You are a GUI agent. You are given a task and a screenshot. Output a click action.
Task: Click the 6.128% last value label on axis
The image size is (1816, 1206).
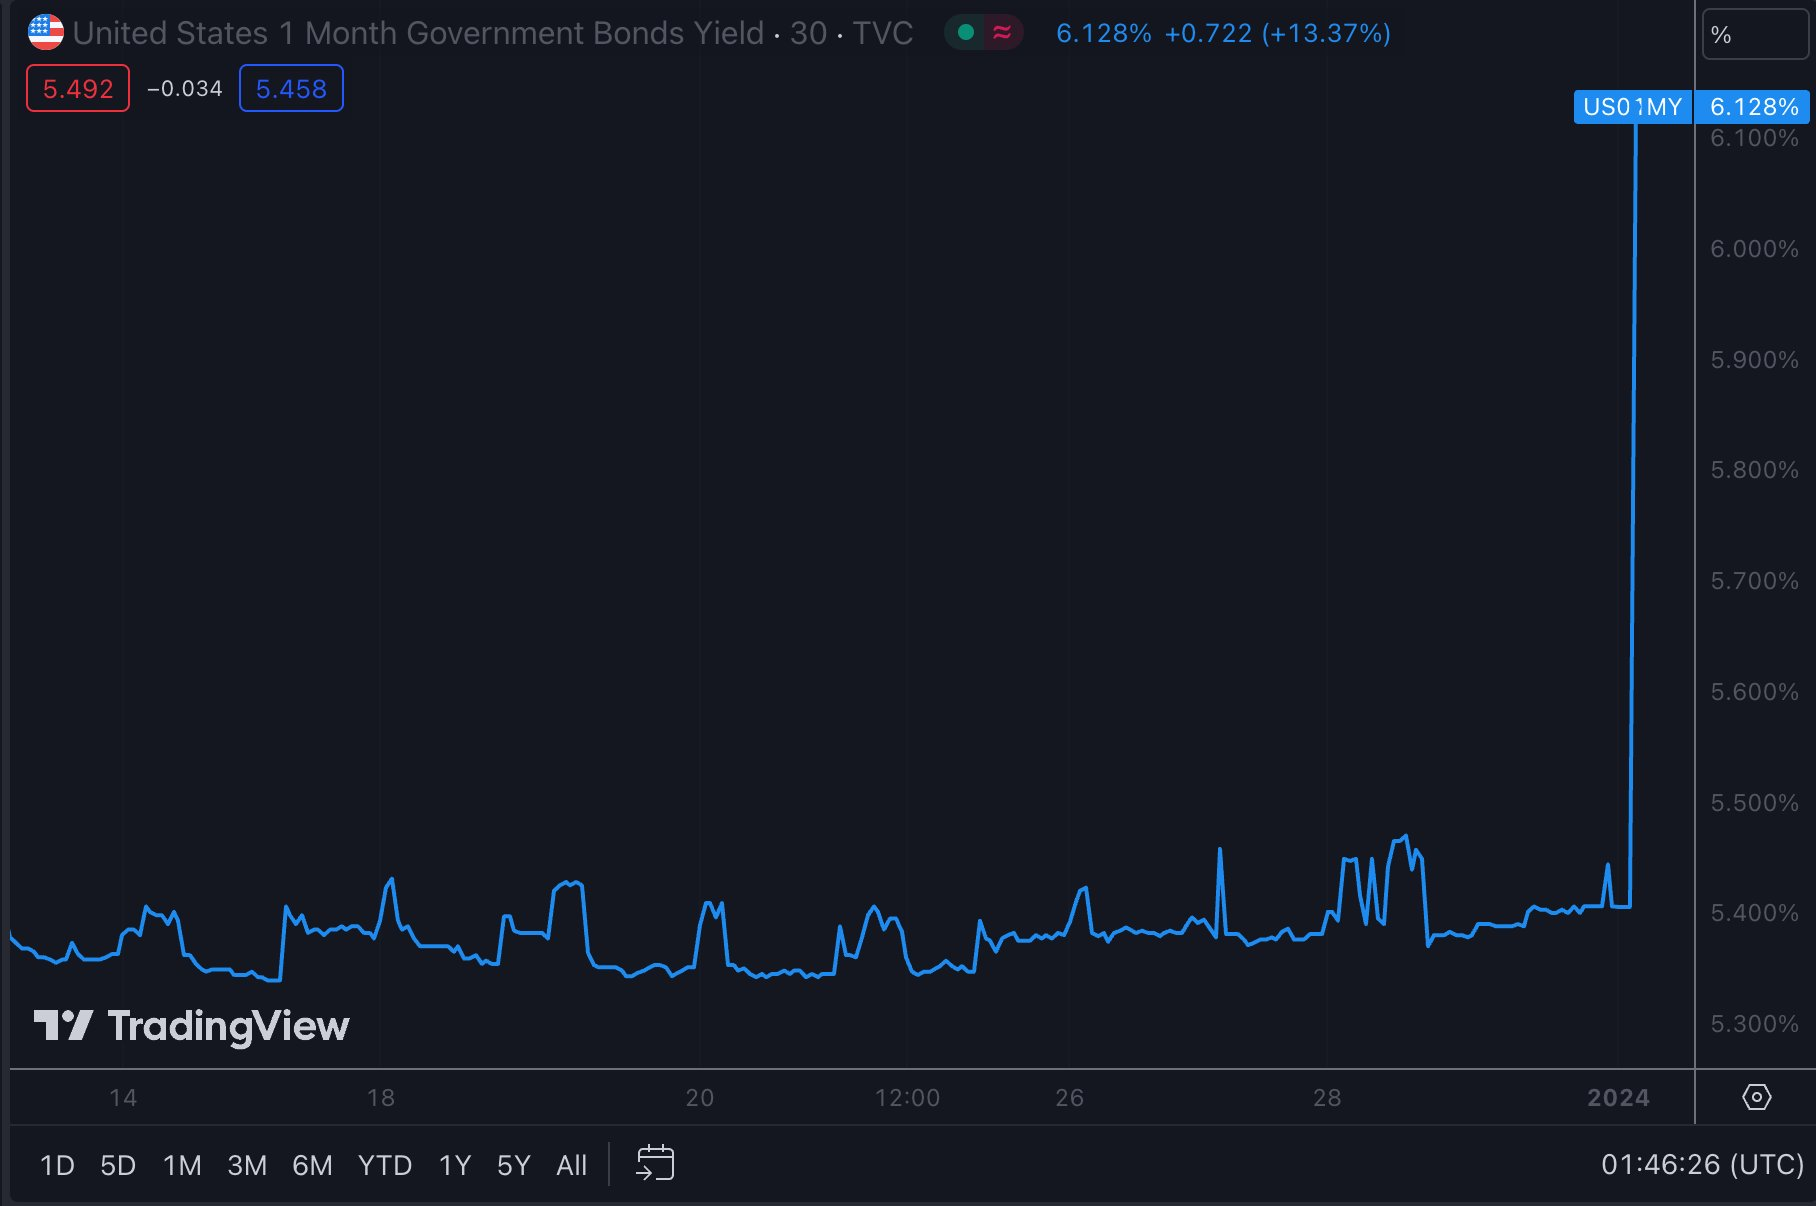1753,107
